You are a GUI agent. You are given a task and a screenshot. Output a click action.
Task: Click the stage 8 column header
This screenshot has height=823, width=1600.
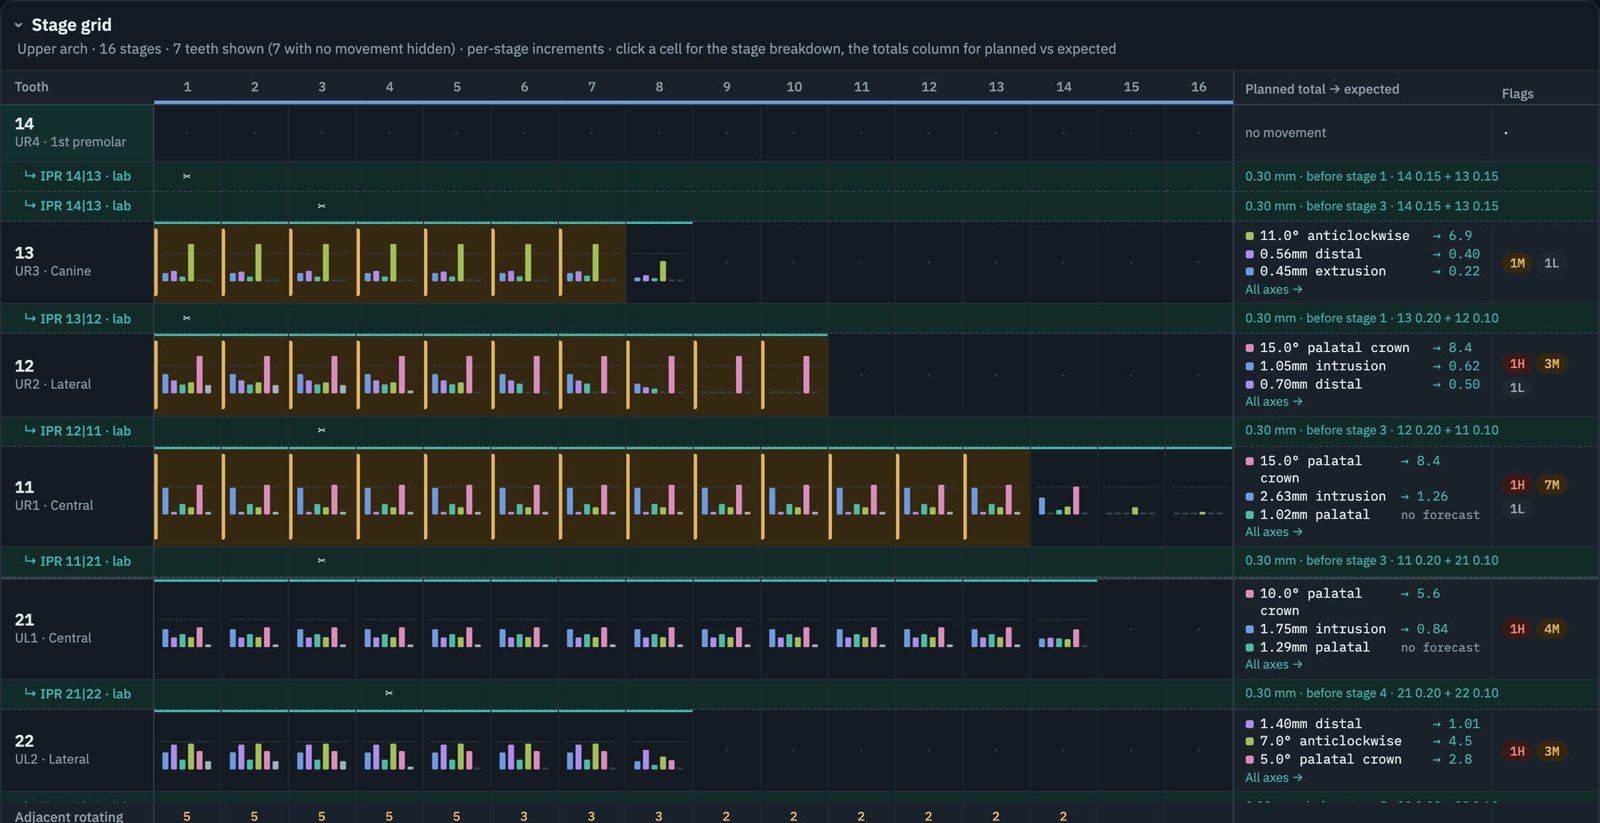tap(659, 87)
